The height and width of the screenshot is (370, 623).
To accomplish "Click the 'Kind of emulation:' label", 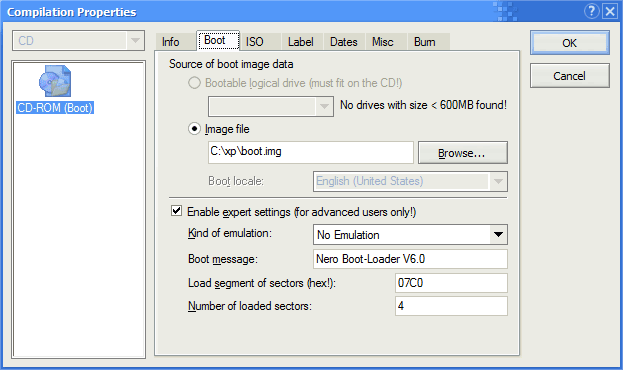I will pyautogui.click(x=230, y=233).
